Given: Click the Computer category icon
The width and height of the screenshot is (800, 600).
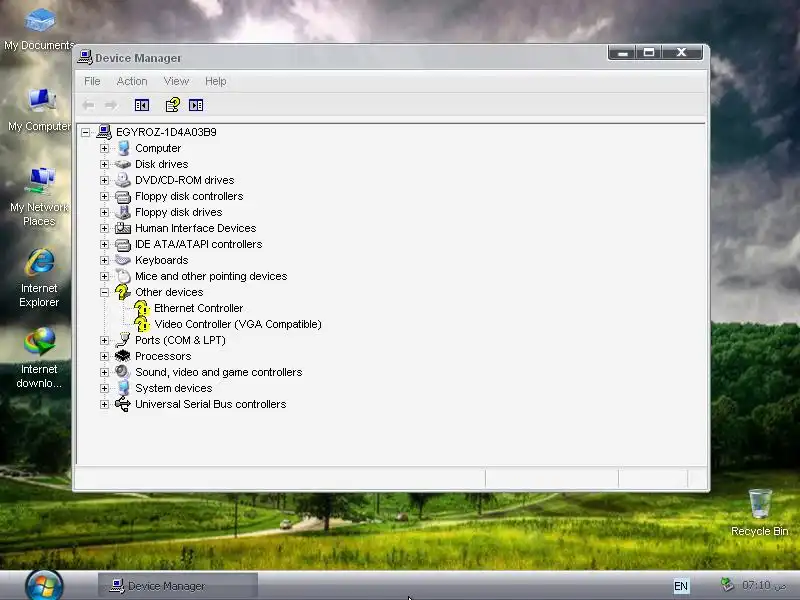Looking at the screenshot, I should [123, 148].
